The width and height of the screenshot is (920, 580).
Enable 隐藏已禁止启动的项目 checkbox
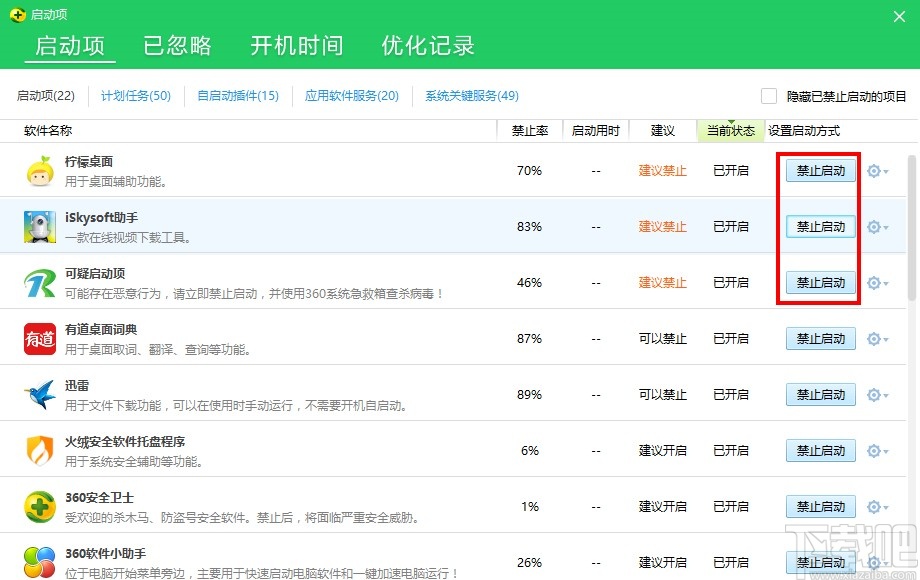click(768, 95)
